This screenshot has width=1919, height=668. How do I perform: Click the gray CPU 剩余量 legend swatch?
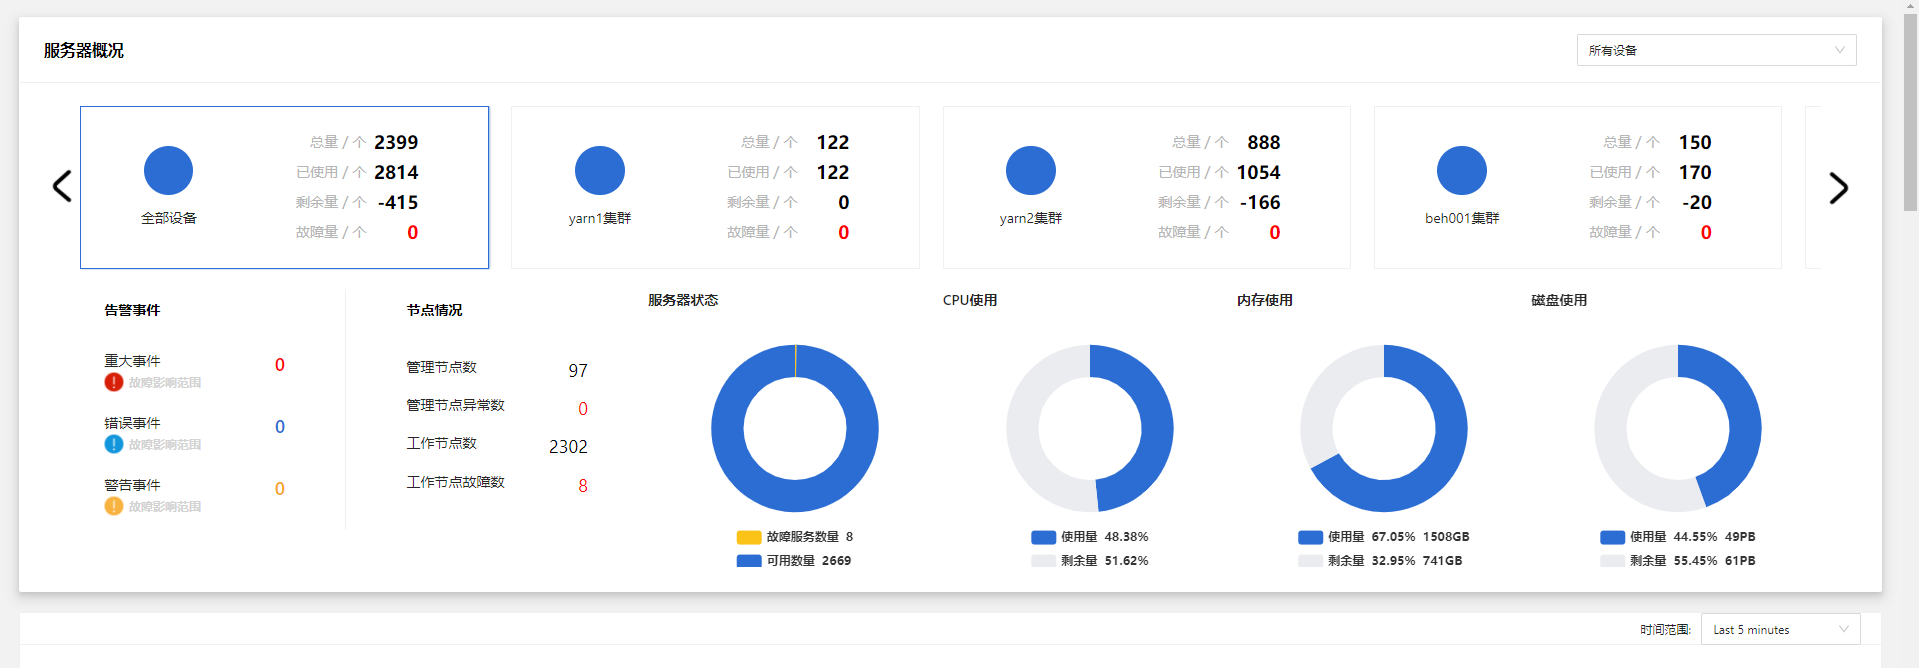click(1044, 561)
